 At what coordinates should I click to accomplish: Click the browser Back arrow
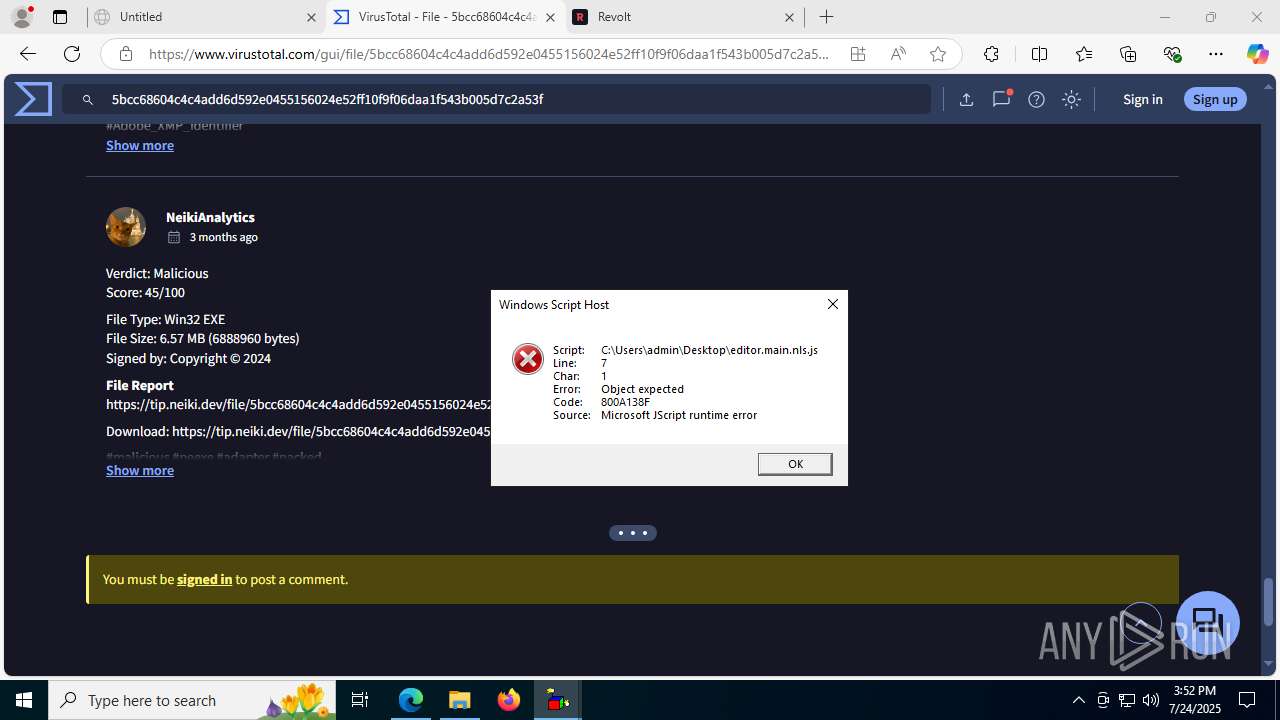(x=28, y=54)
